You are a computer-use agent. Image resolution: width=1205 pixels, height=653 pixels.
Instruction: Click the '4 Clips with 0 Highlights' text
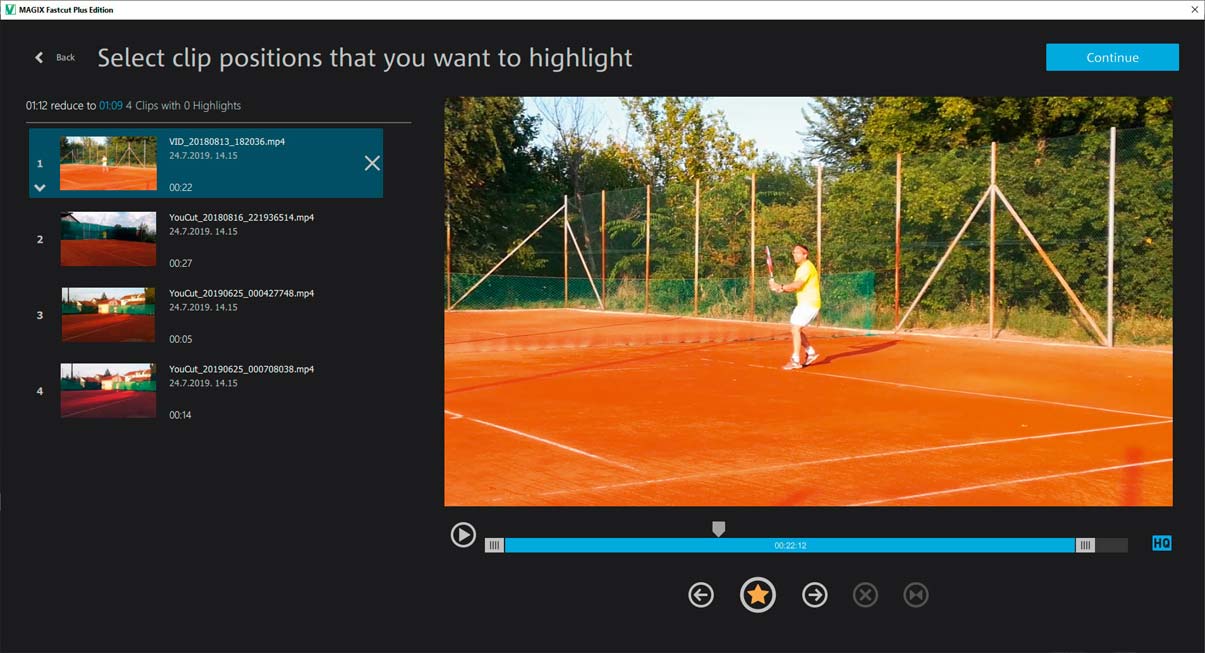(184, 105)
